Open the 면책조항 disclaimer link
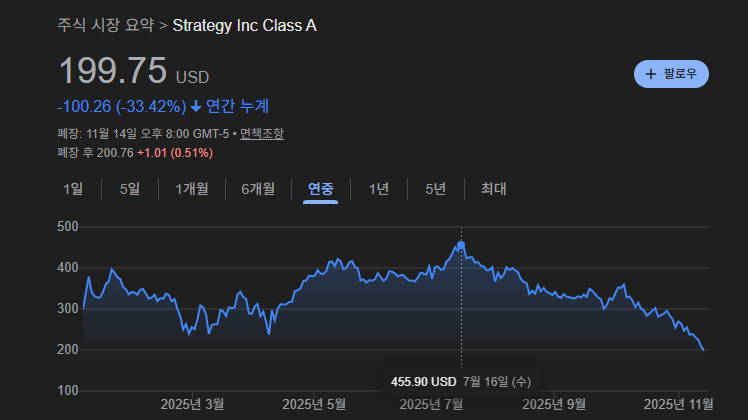Viewport: 748px width, 420px height. point(261,133)
